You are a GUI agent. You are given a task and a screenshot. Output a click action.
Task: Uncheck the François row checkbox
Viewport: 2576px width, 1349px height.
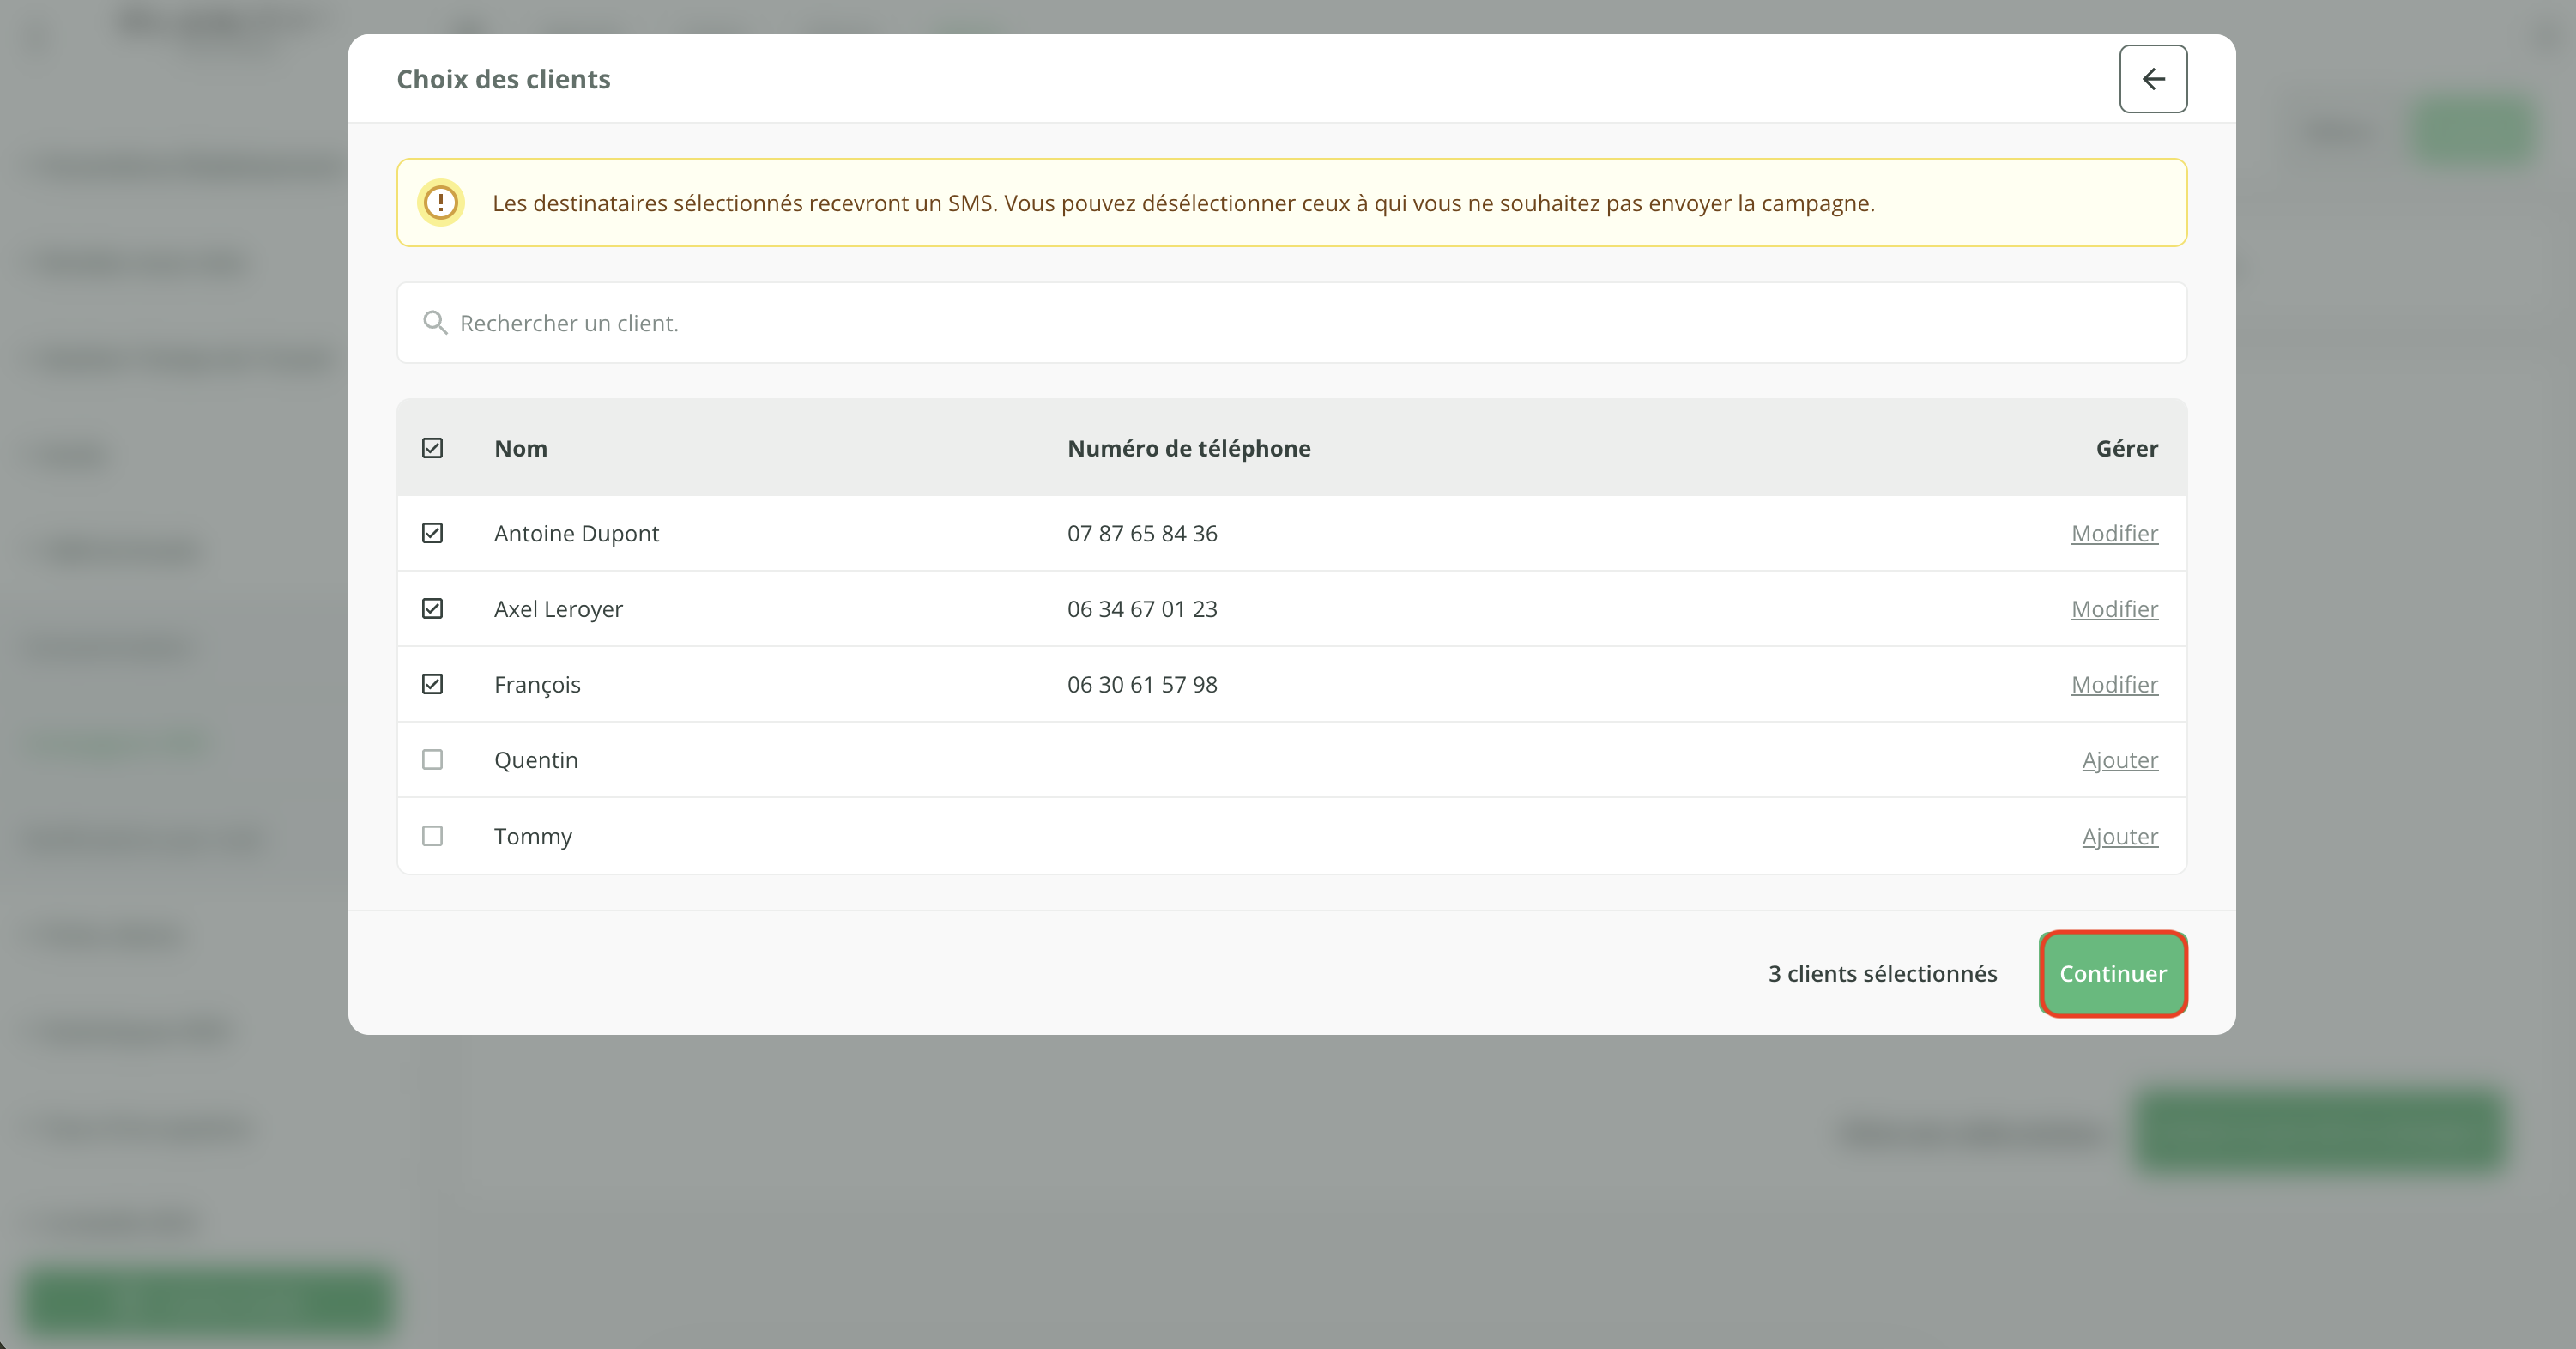coord(432,684)
